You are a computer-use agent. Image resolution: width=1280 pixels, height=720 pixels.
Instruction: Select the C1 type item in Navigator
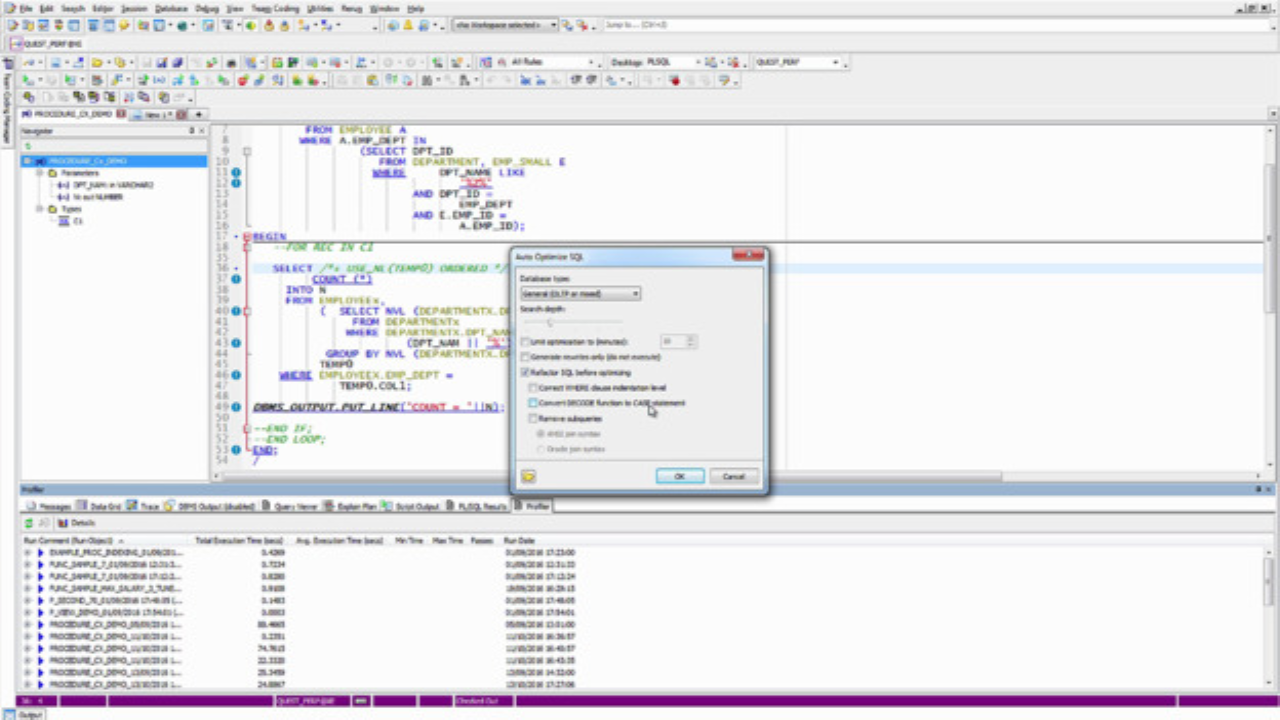coord(71,221)
